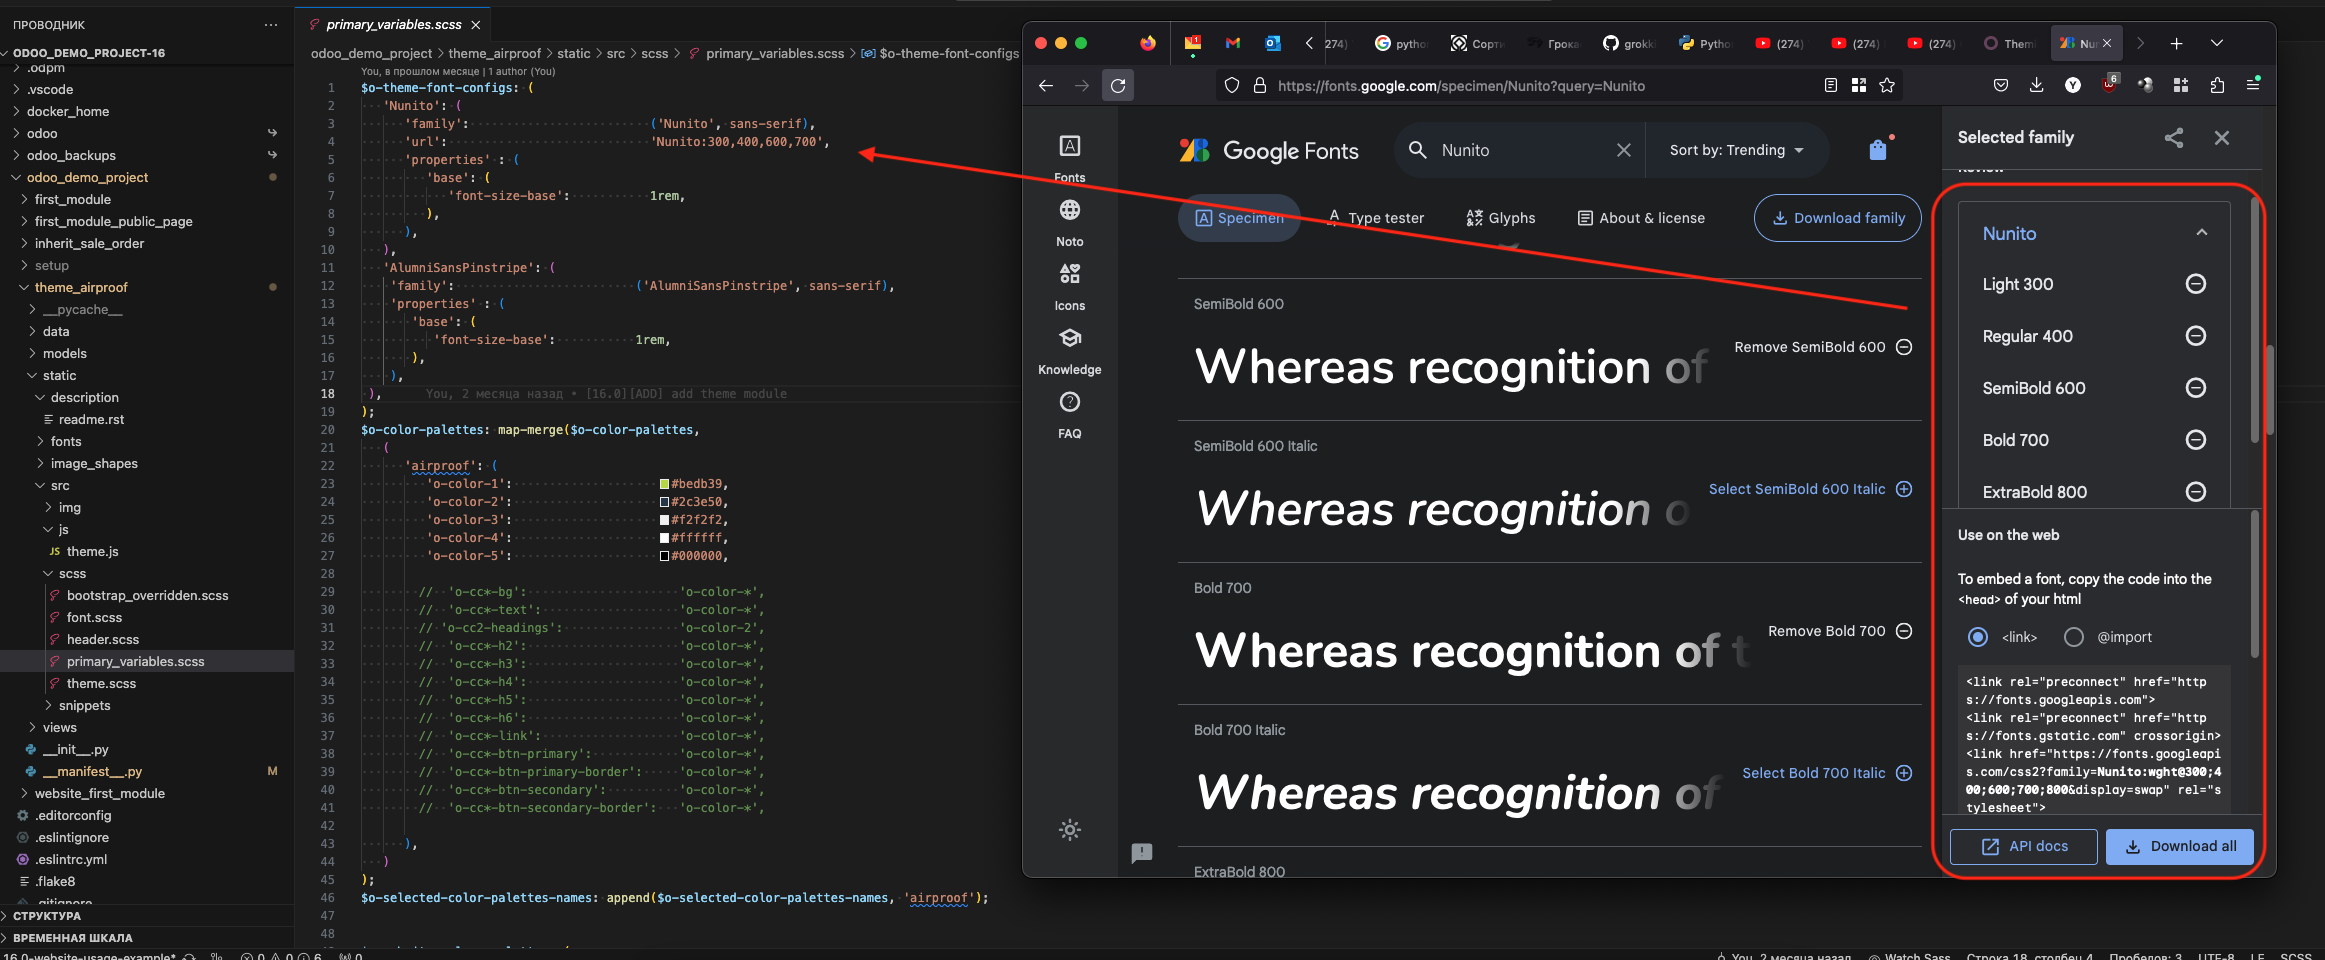Toggle reader view in the address bar
2325x960 pixels.
(x=1831, y=86)
